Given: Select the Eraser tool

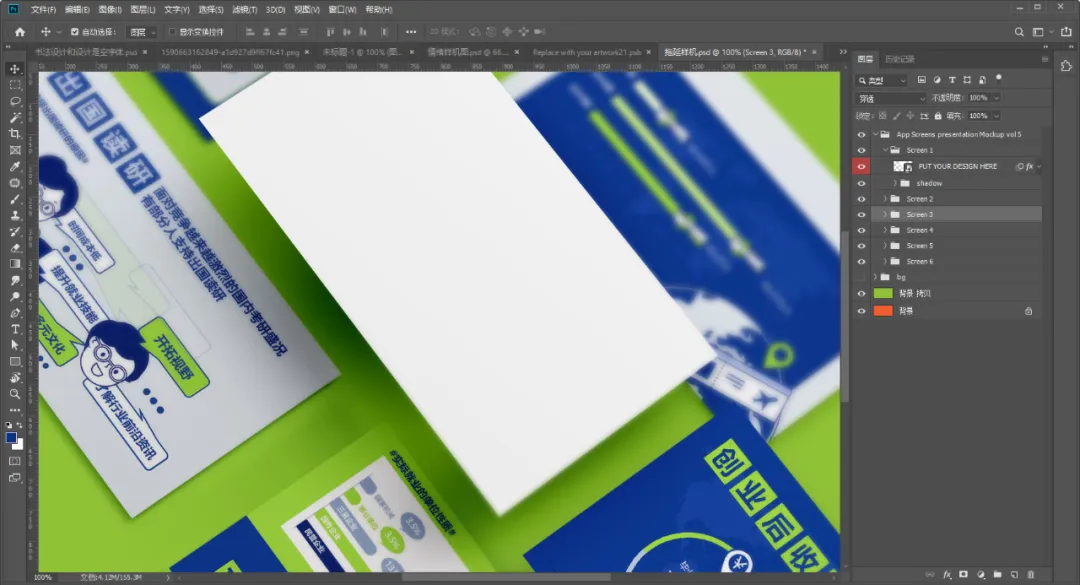Looking at the screenshot, I should click(14, 248).
